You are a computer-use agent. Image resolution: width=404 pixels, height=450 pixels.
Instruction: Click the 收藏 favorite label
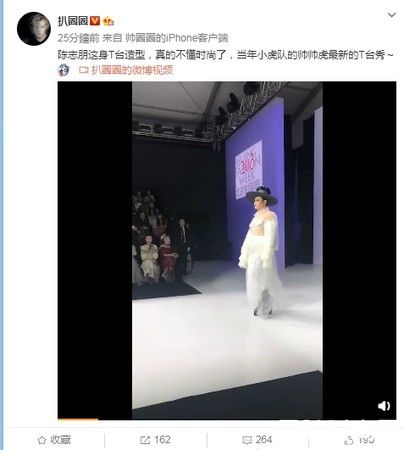tap(61, 440)
